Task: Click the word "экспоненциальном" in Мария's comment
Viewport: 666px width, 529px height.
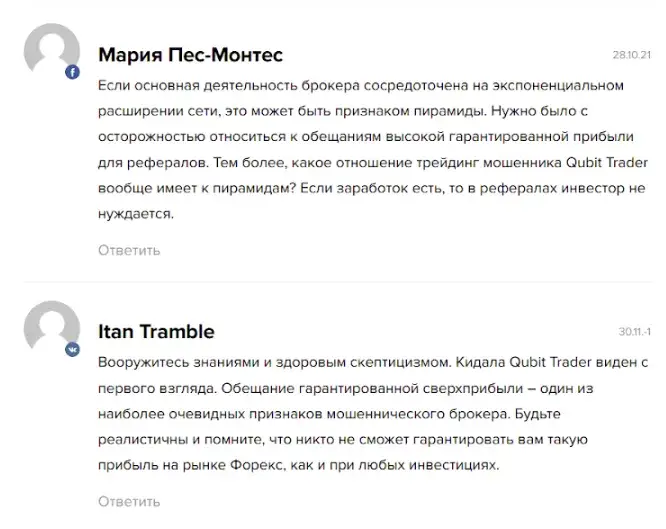Action: click(x=558, y=85)
